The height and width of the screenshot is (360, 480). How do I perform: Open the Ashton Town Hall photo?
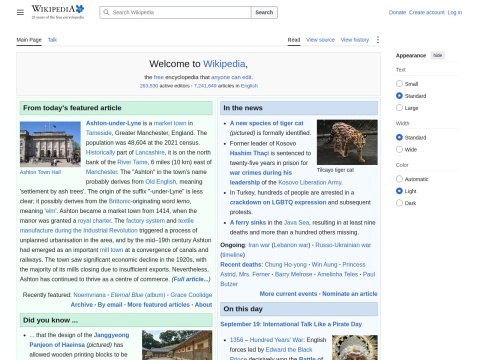pyautogui.click(x=50, y=144)
